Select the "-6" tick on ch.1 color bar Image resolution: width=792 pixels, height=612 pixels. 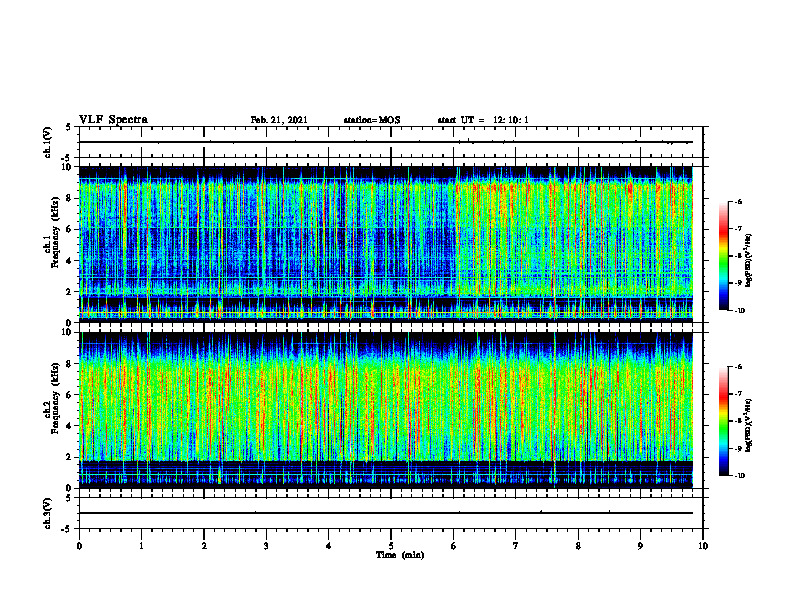pos(738,202)
